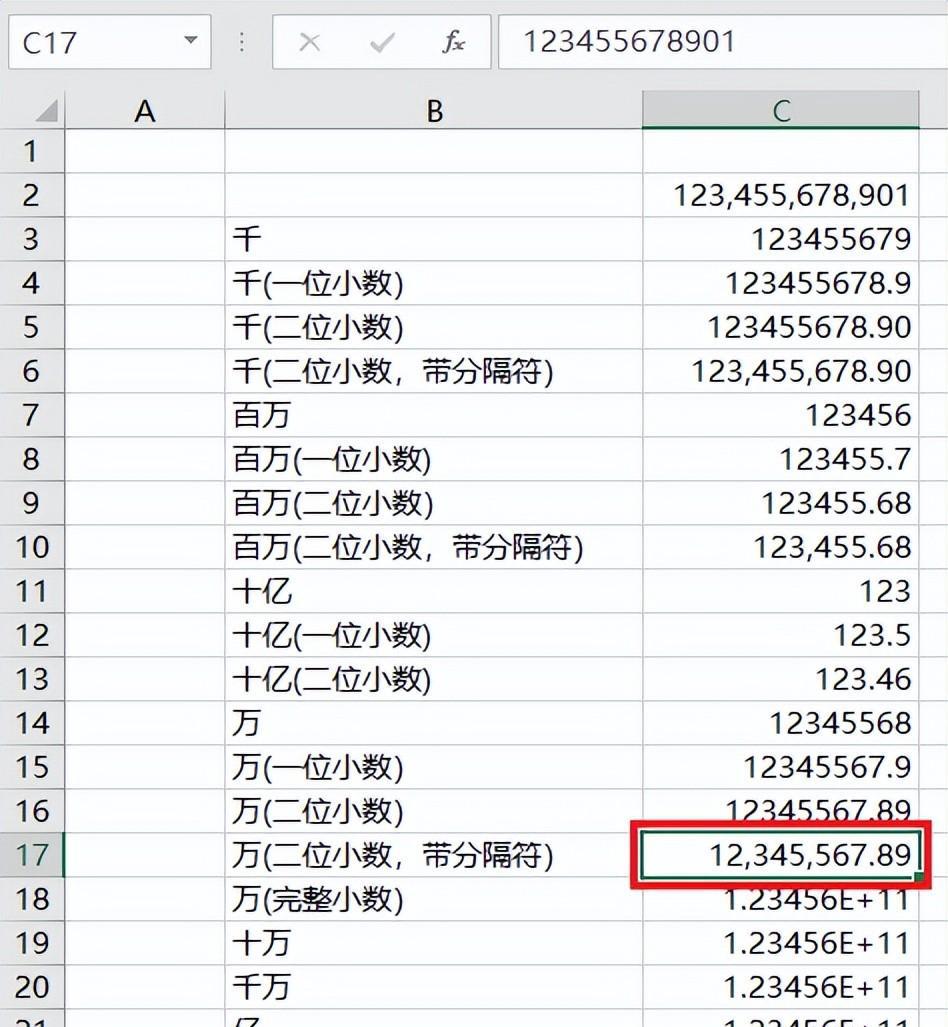Viewport: 948px width, 1027px height.
Task: Click cell with value 12345568
Action: pyautogui.click(x=781, y=723)
